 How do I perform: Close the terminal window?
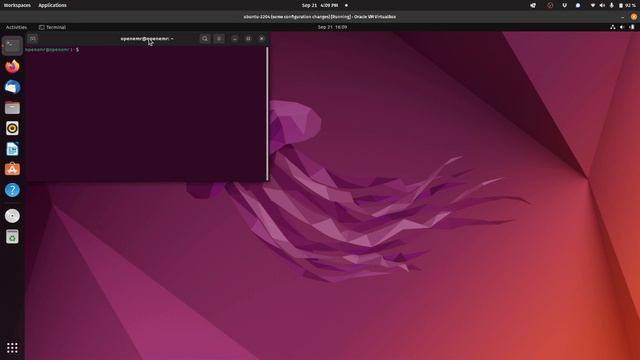click(262, 38)
